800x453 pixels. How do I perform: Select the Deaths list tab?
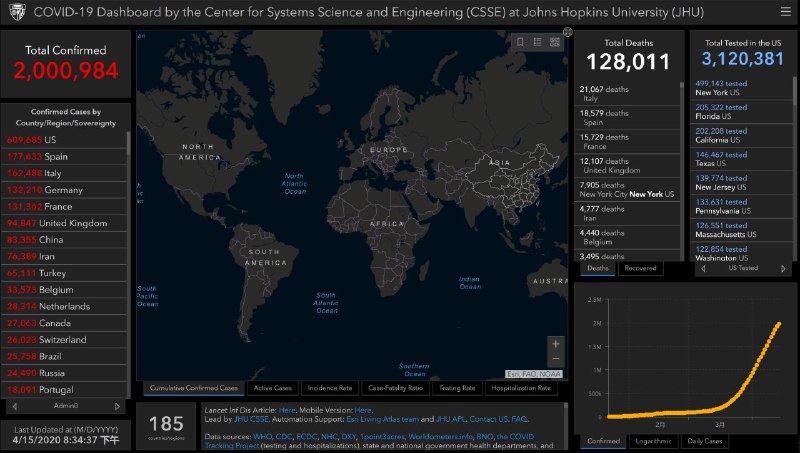pyautogui.click(x=597, y=268)
